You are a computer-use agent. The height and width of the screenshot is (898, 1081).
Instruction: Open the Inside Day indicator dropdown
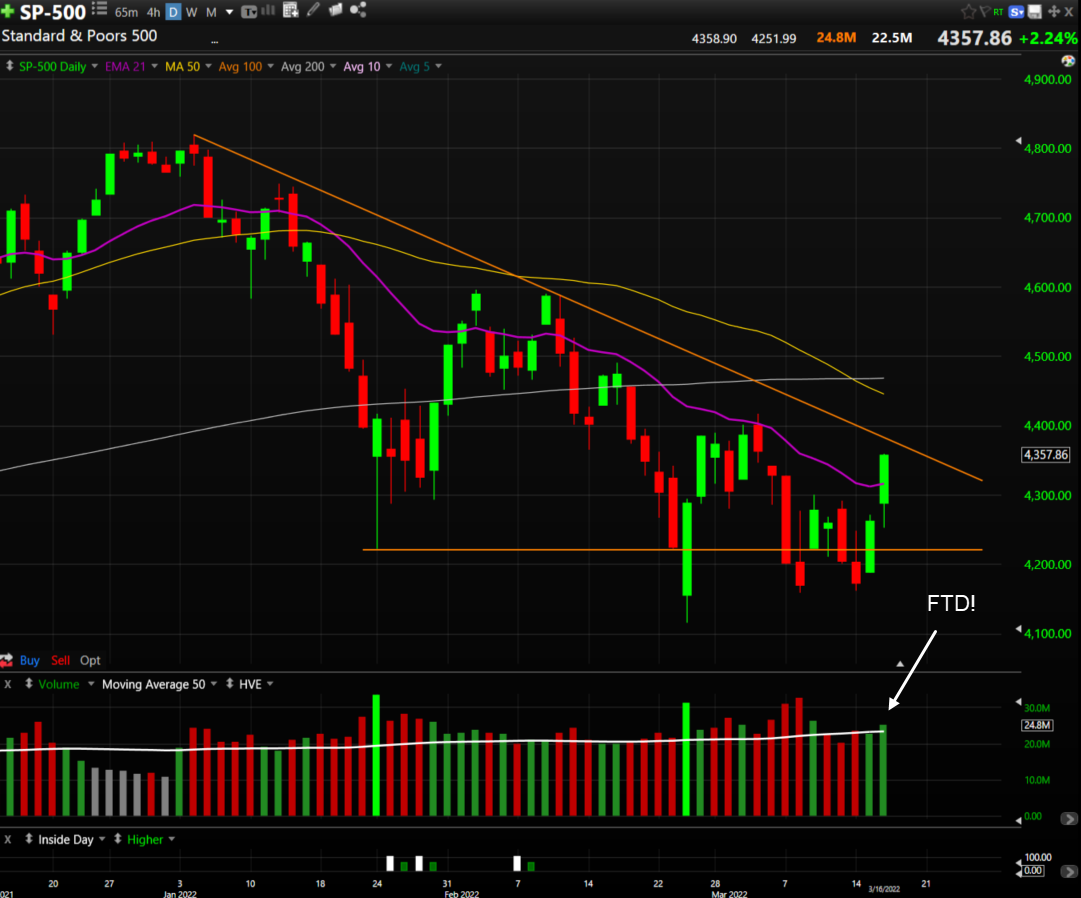[102, 839]
